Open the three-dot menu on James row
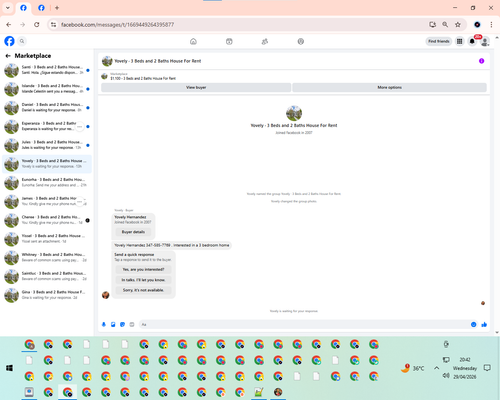Image resolution: width=500 pixels, height=400 pixels. point(79,202)
